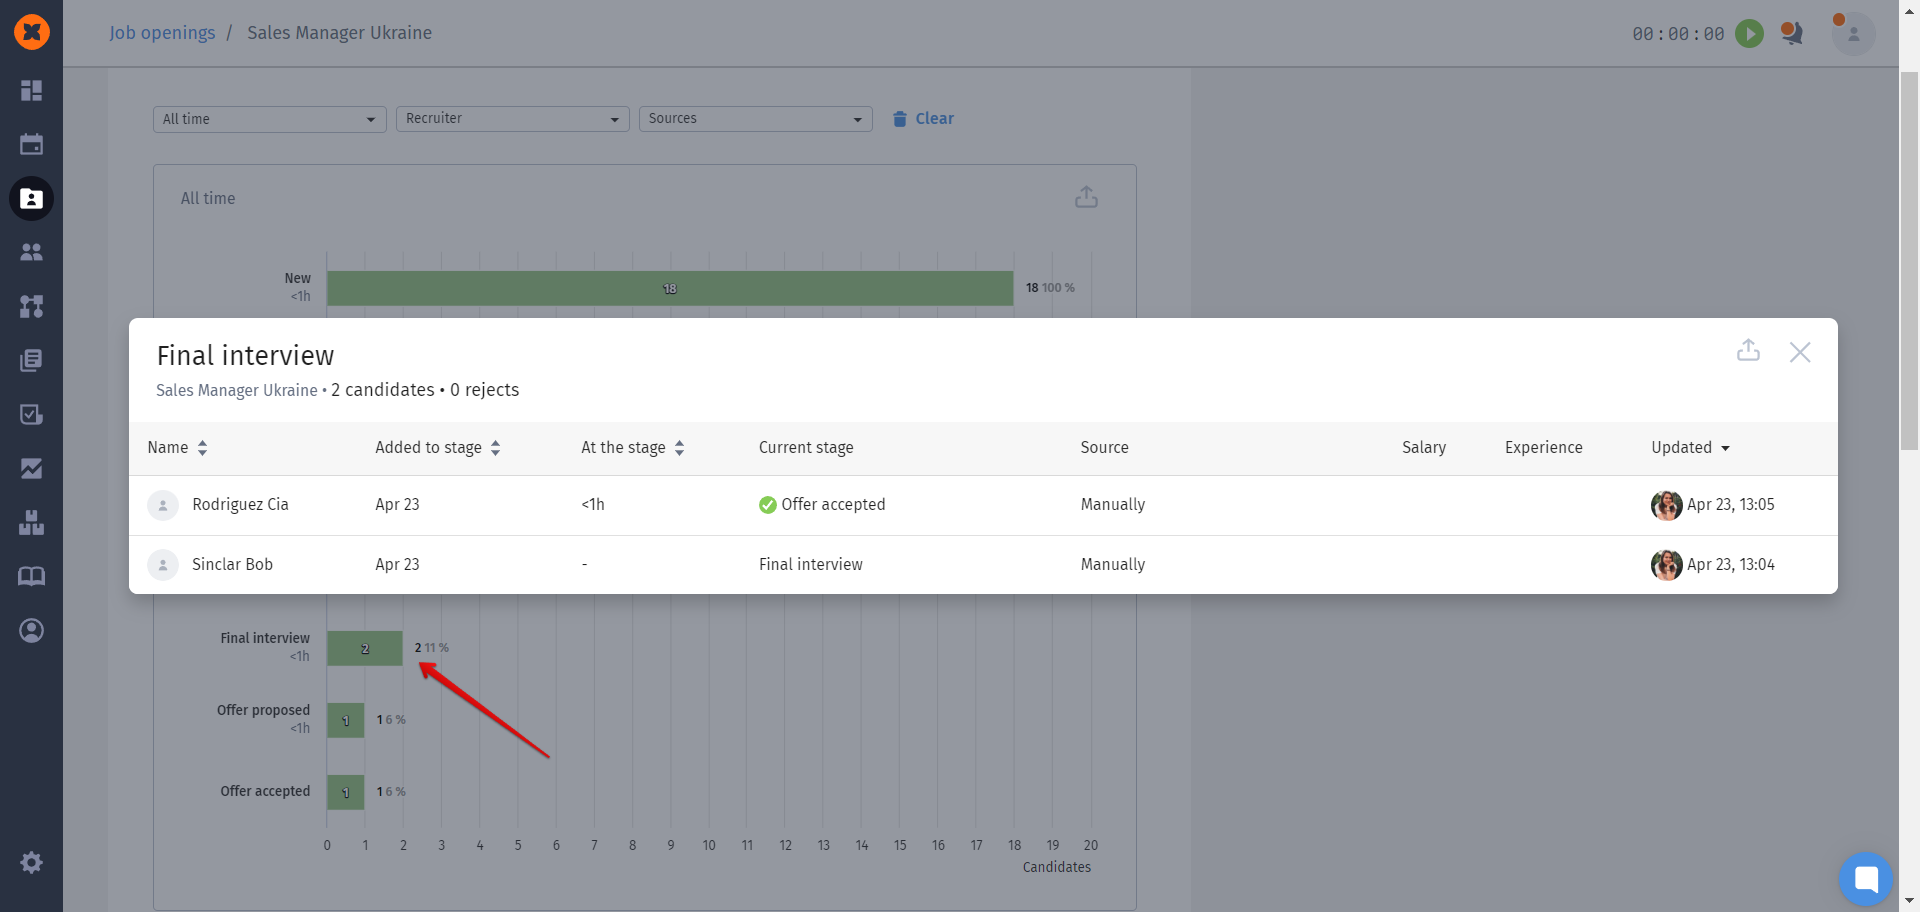
Task: Open the All time period dropdown
Action: point(269,119)
